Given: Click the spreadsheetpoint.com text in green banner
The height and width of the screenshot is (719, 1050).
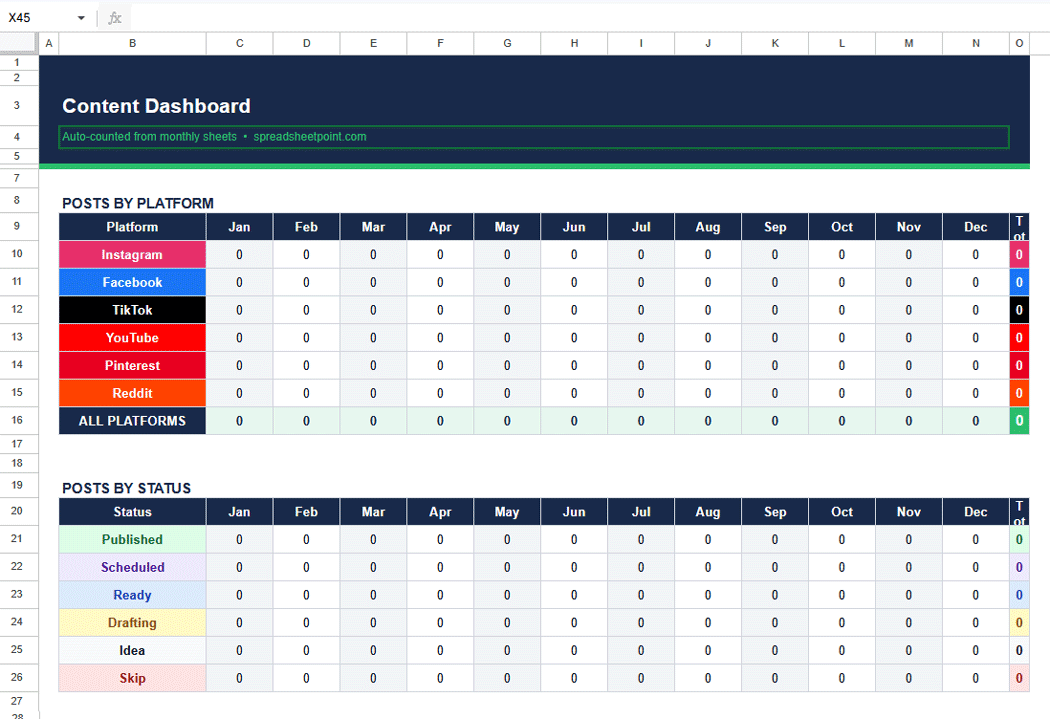Looking at the screenshot, I should click(x=310, y=136).
